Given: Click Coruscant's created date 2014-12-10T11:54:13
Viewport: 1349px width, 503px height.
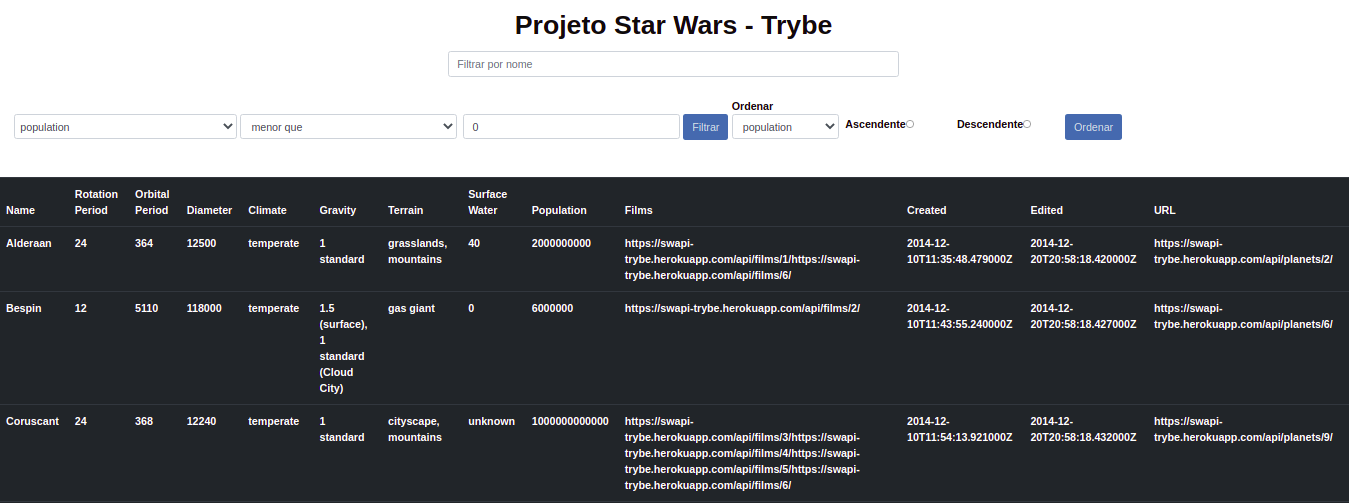Looking at the screenshot, I should pos(960,429).
